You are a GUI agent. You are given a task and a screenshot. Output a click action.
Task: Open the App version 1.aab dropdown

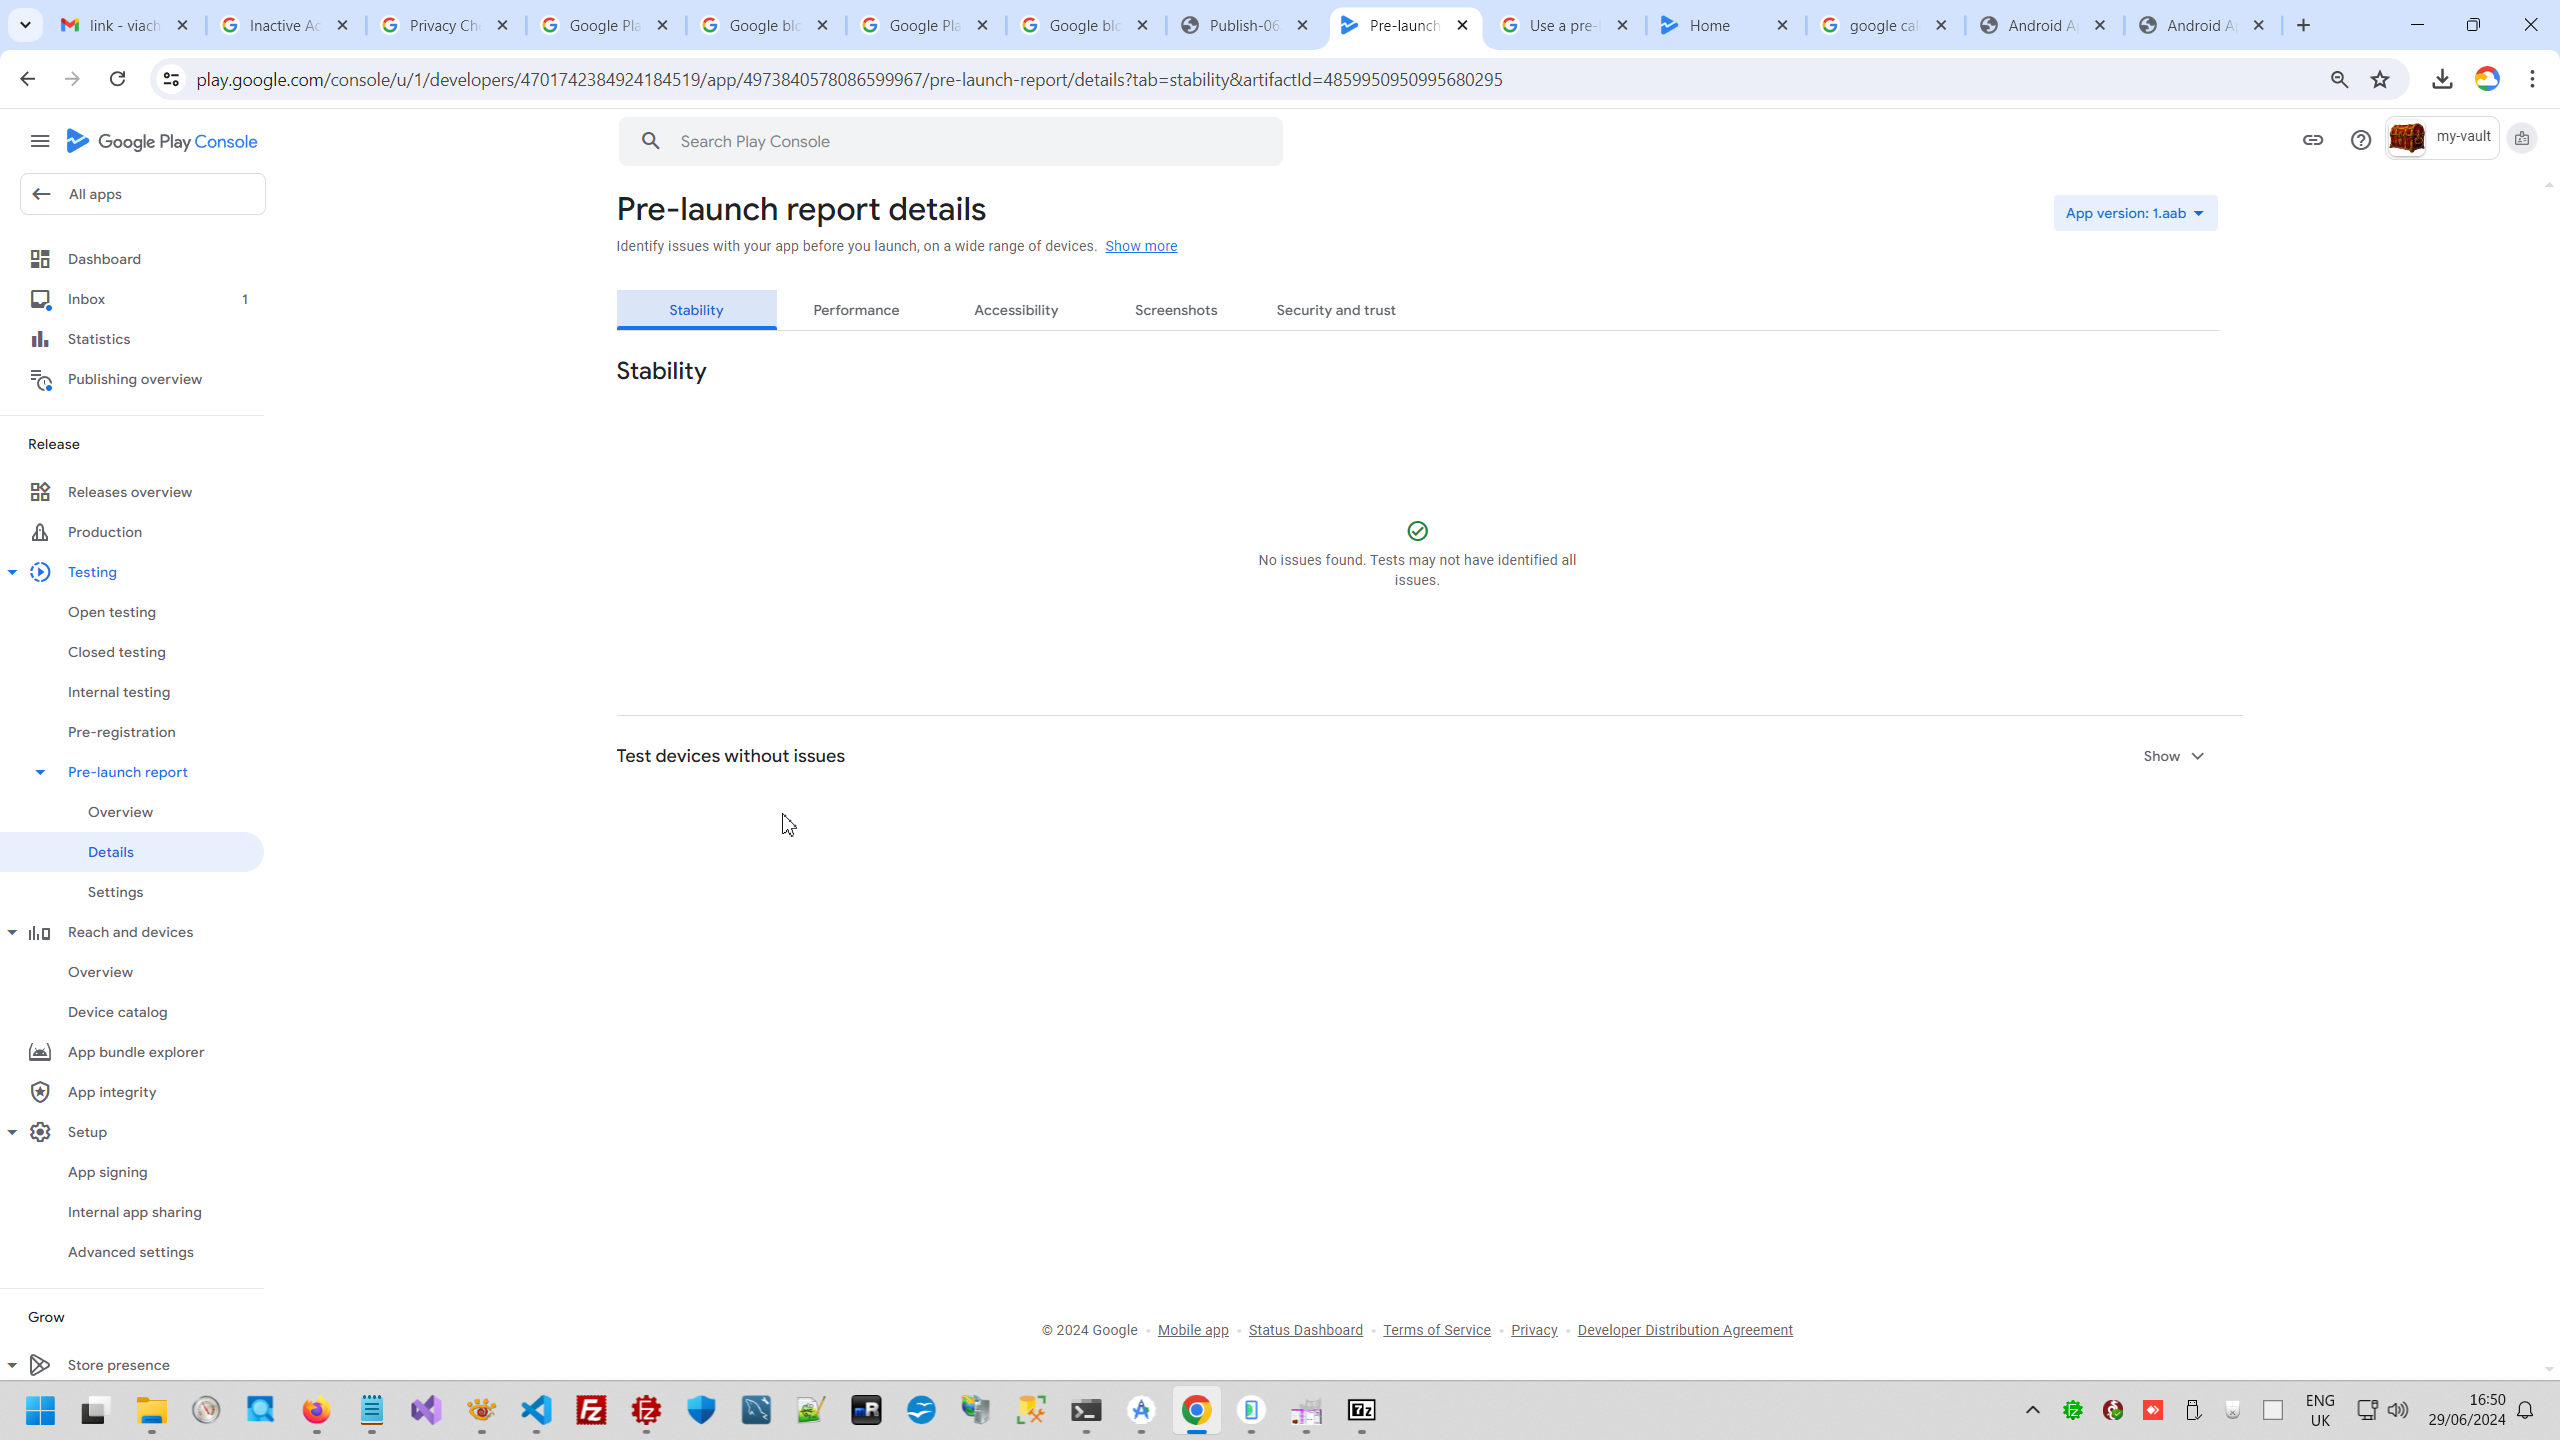[2134, 213]
